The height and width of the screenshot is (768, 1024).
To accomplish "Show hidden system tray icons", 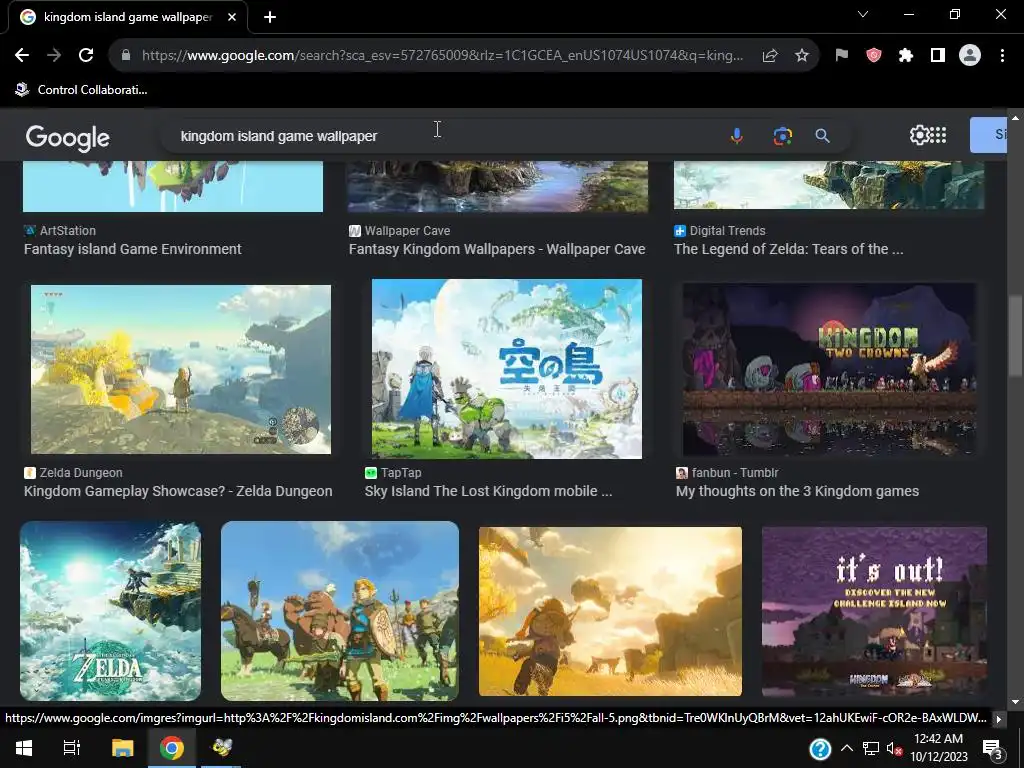I will [846, 748].
